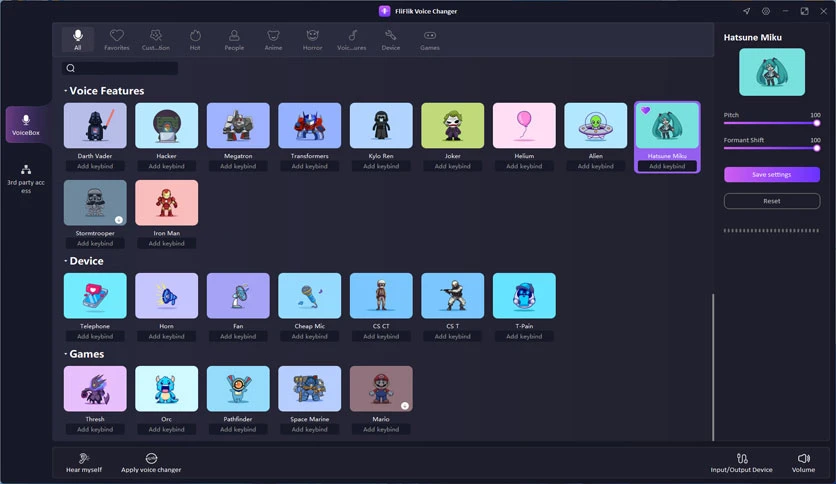Collapse the Voice Features section
836x484 pixels.
[x=66, y=91]
